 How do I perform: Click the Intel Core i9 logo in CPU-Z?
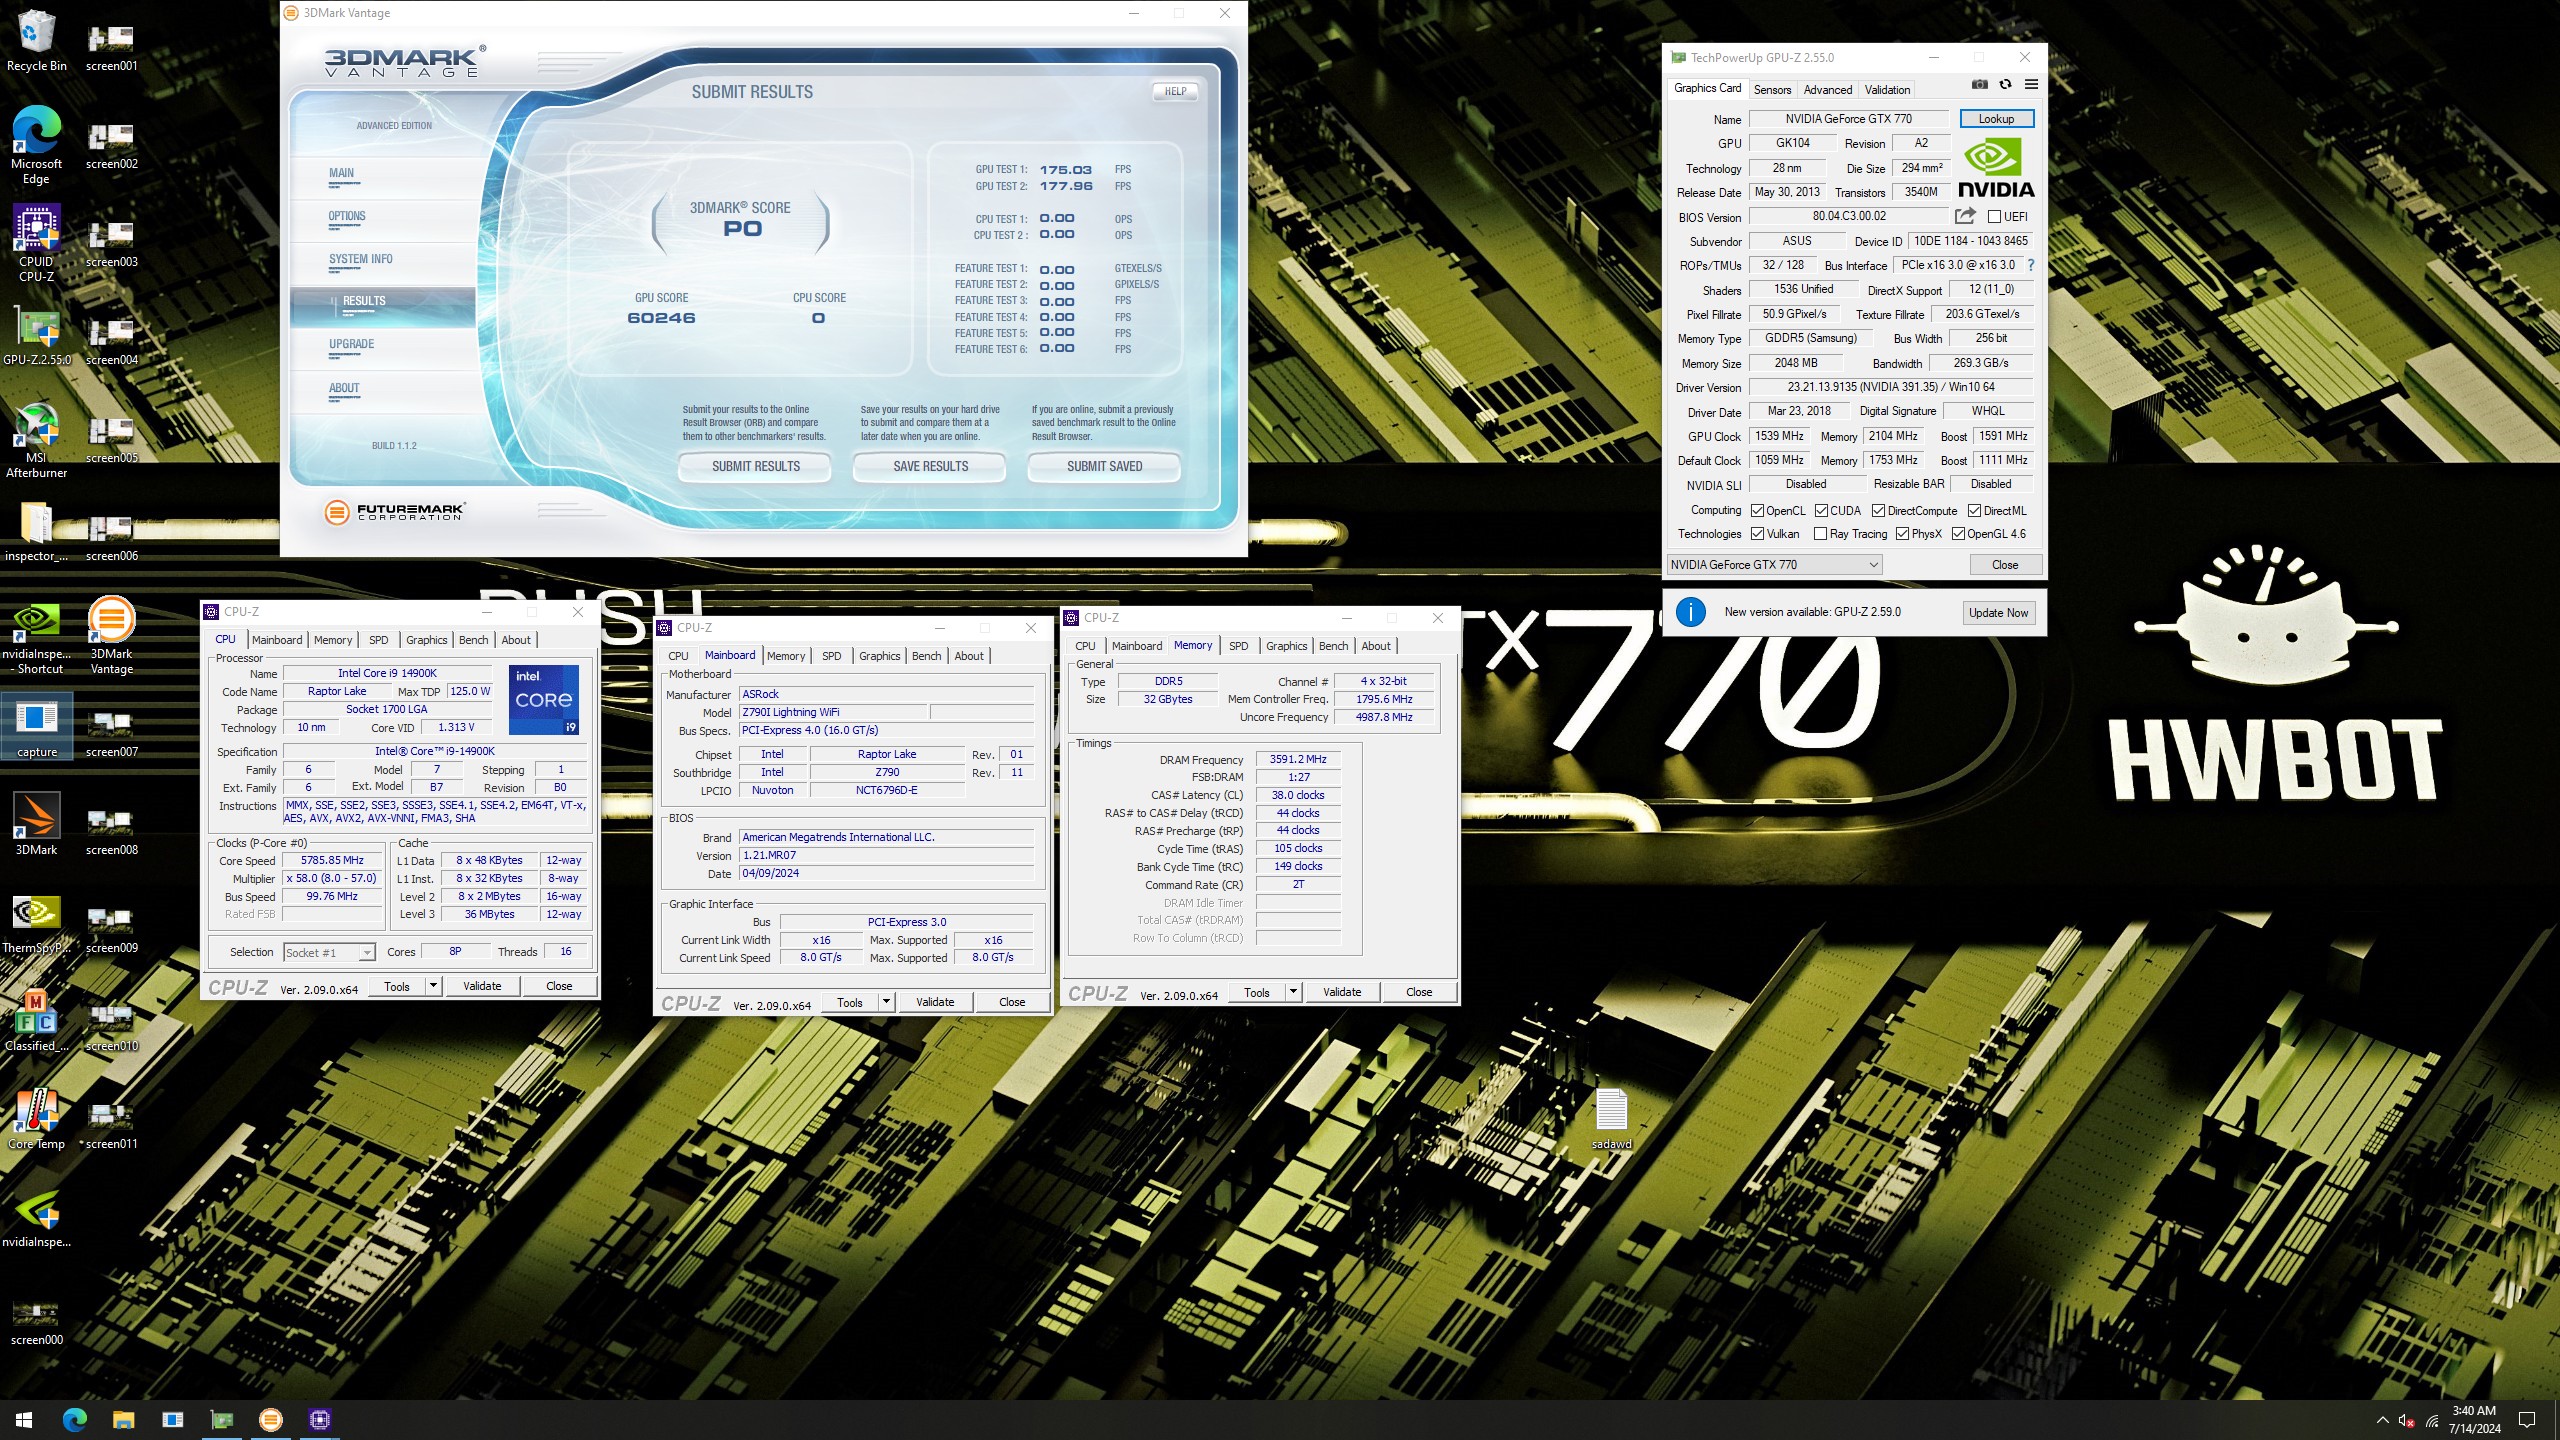point(544,699)
